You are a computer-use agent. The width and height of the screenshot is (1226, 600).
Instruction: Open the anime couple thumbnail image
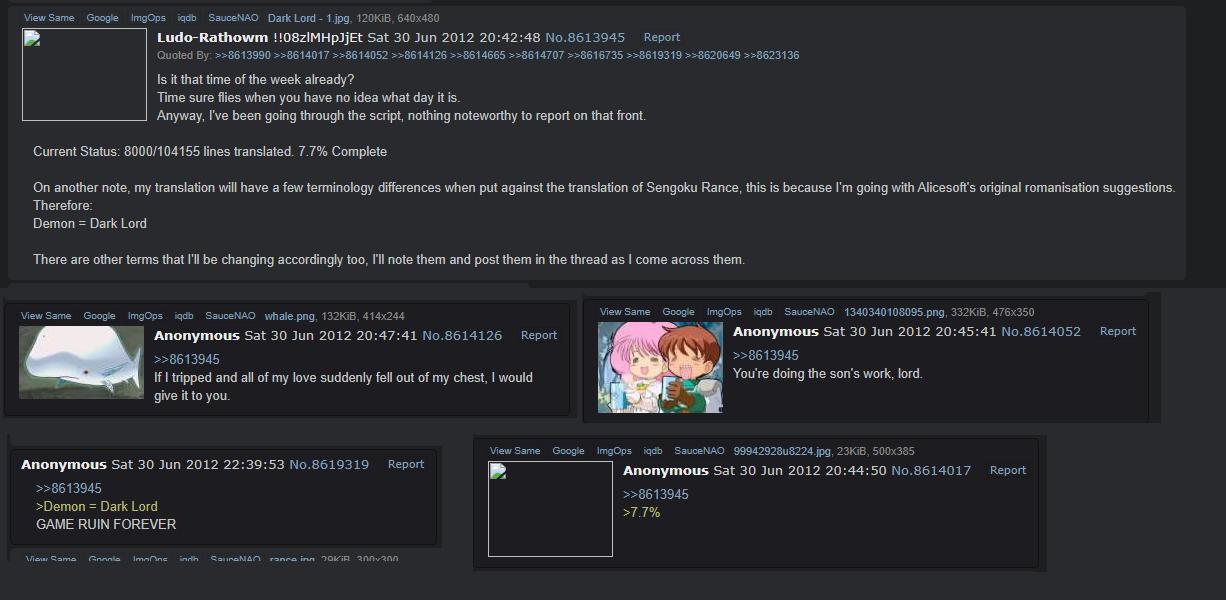click(660, 367)
